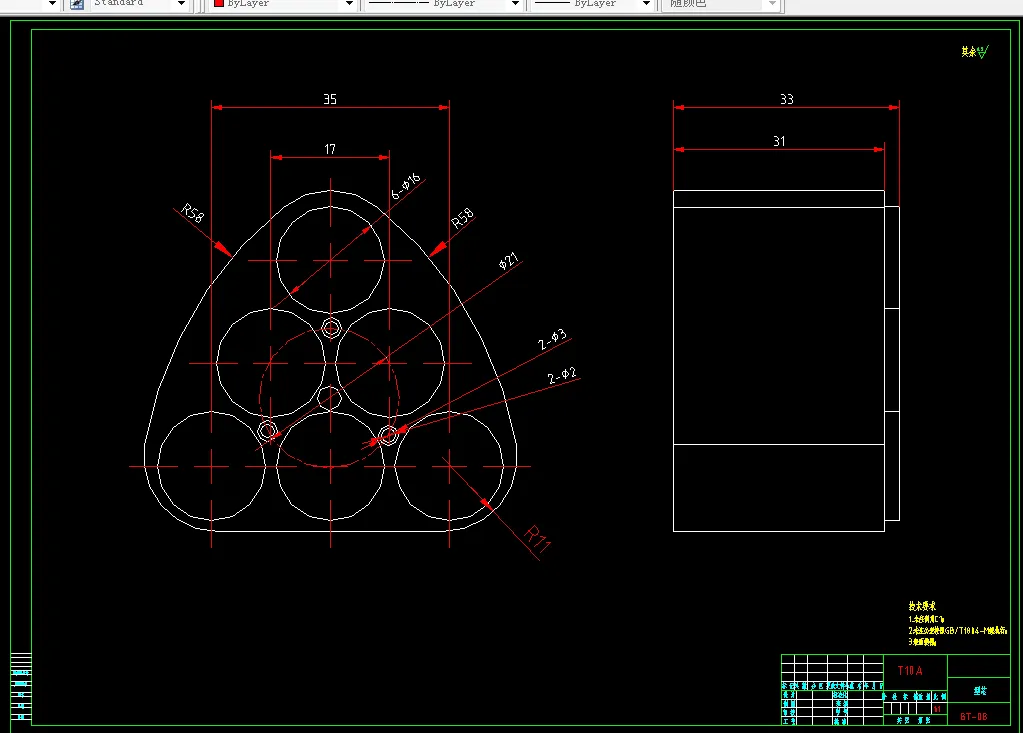Click the text style manager icon
The height and width of the screenshot is (733, 1023).
pos(77,4)
